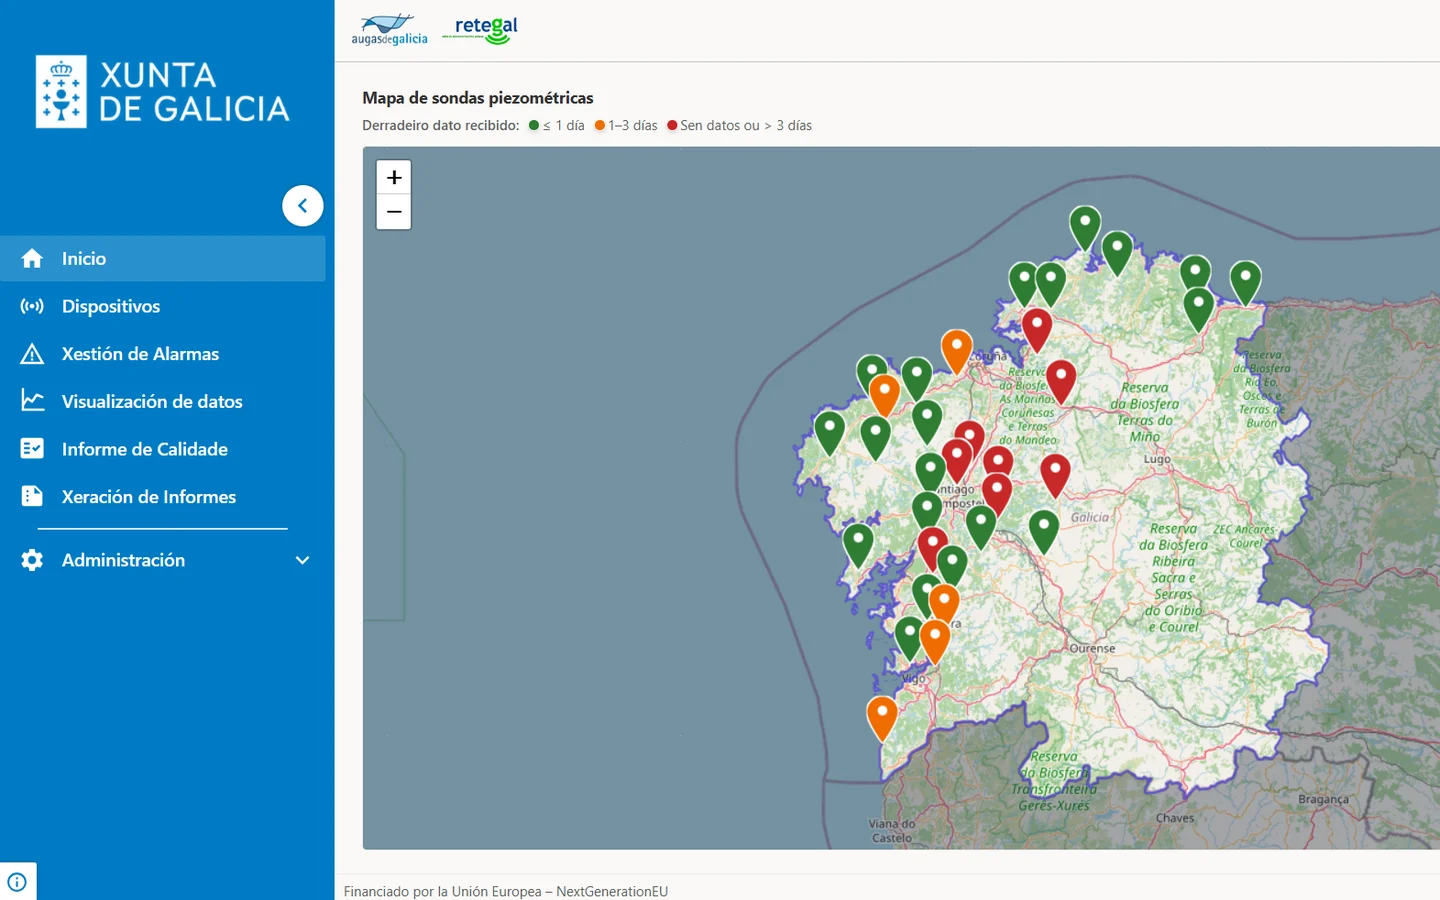Expand the Administración menu arrow
The image size is (1440, 900).
click(x=303, y=560)
